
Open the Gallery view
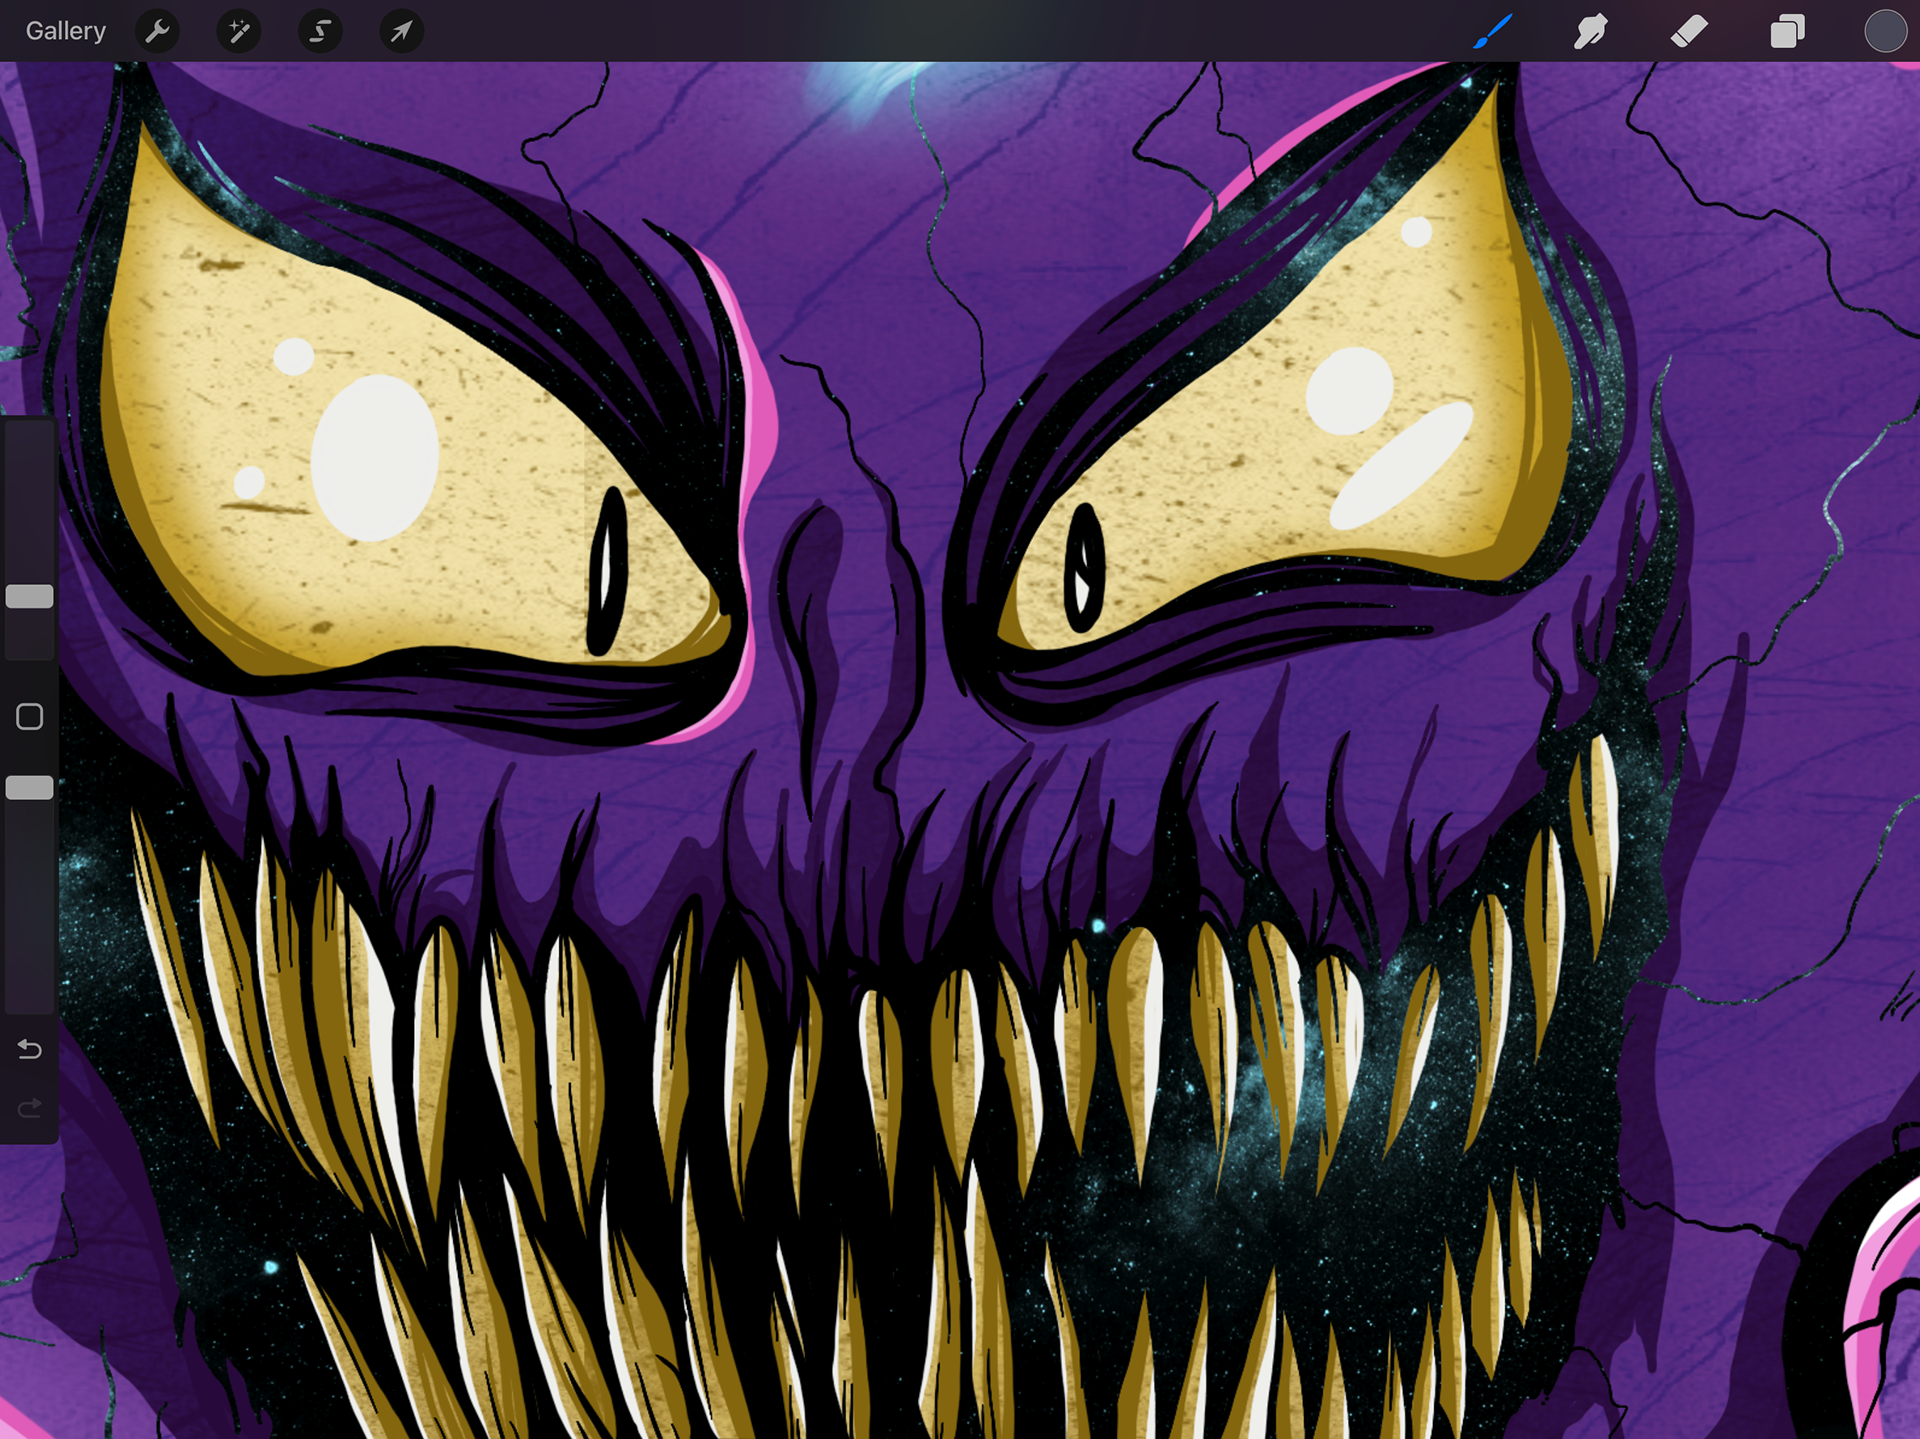[66, 31]
